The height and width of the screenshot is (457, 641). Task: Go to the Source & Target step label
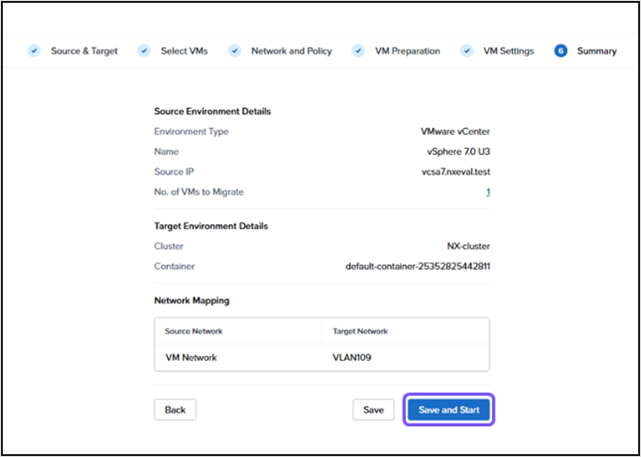(x=84, y=51)
